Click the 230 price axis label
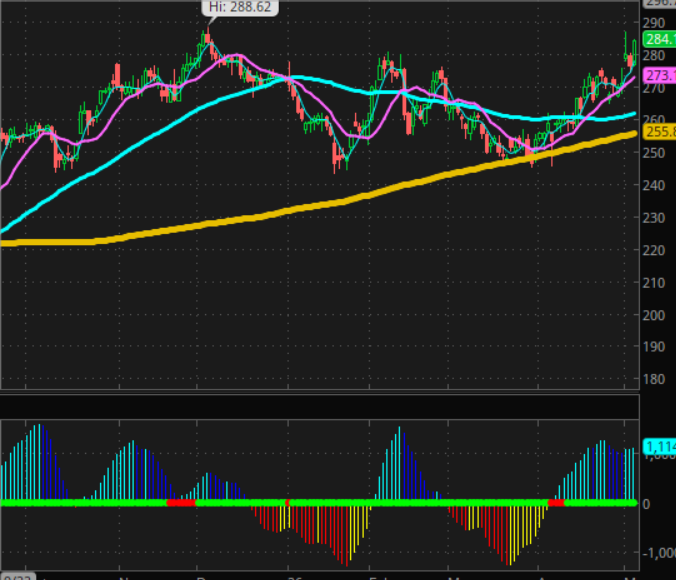The image size is (676, 580). pyautogui.click(x=654, y=218)
